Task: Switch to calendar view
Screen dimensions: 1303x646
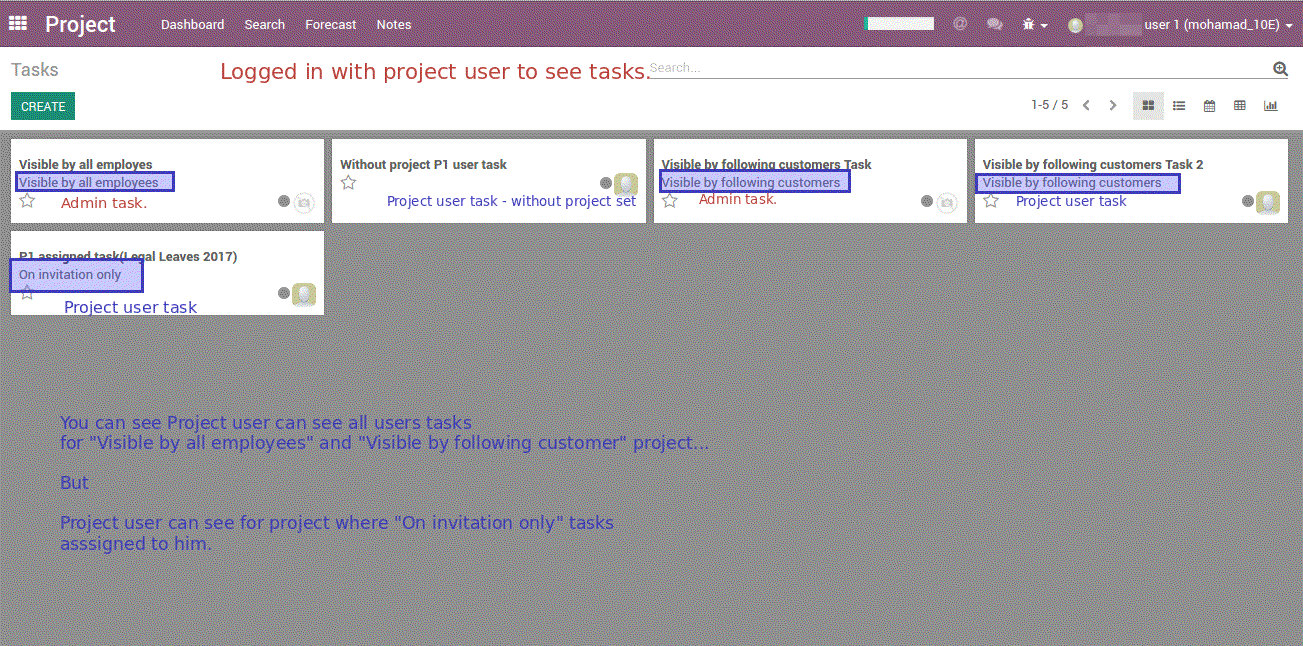Action: (1209, 106)
